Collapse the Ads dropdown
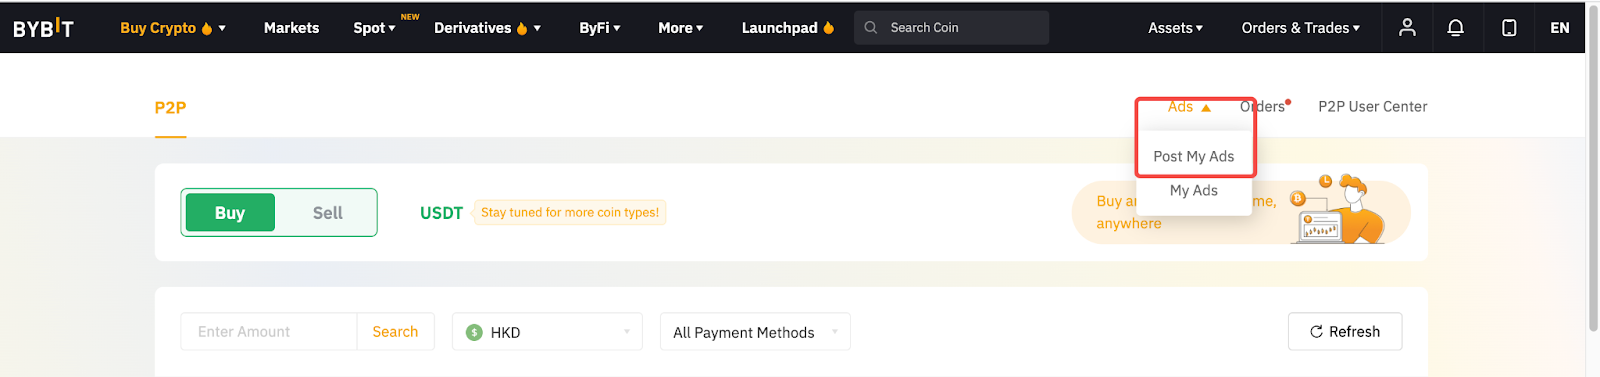This screenshot has height=377, width=1600. point(1189,107)
